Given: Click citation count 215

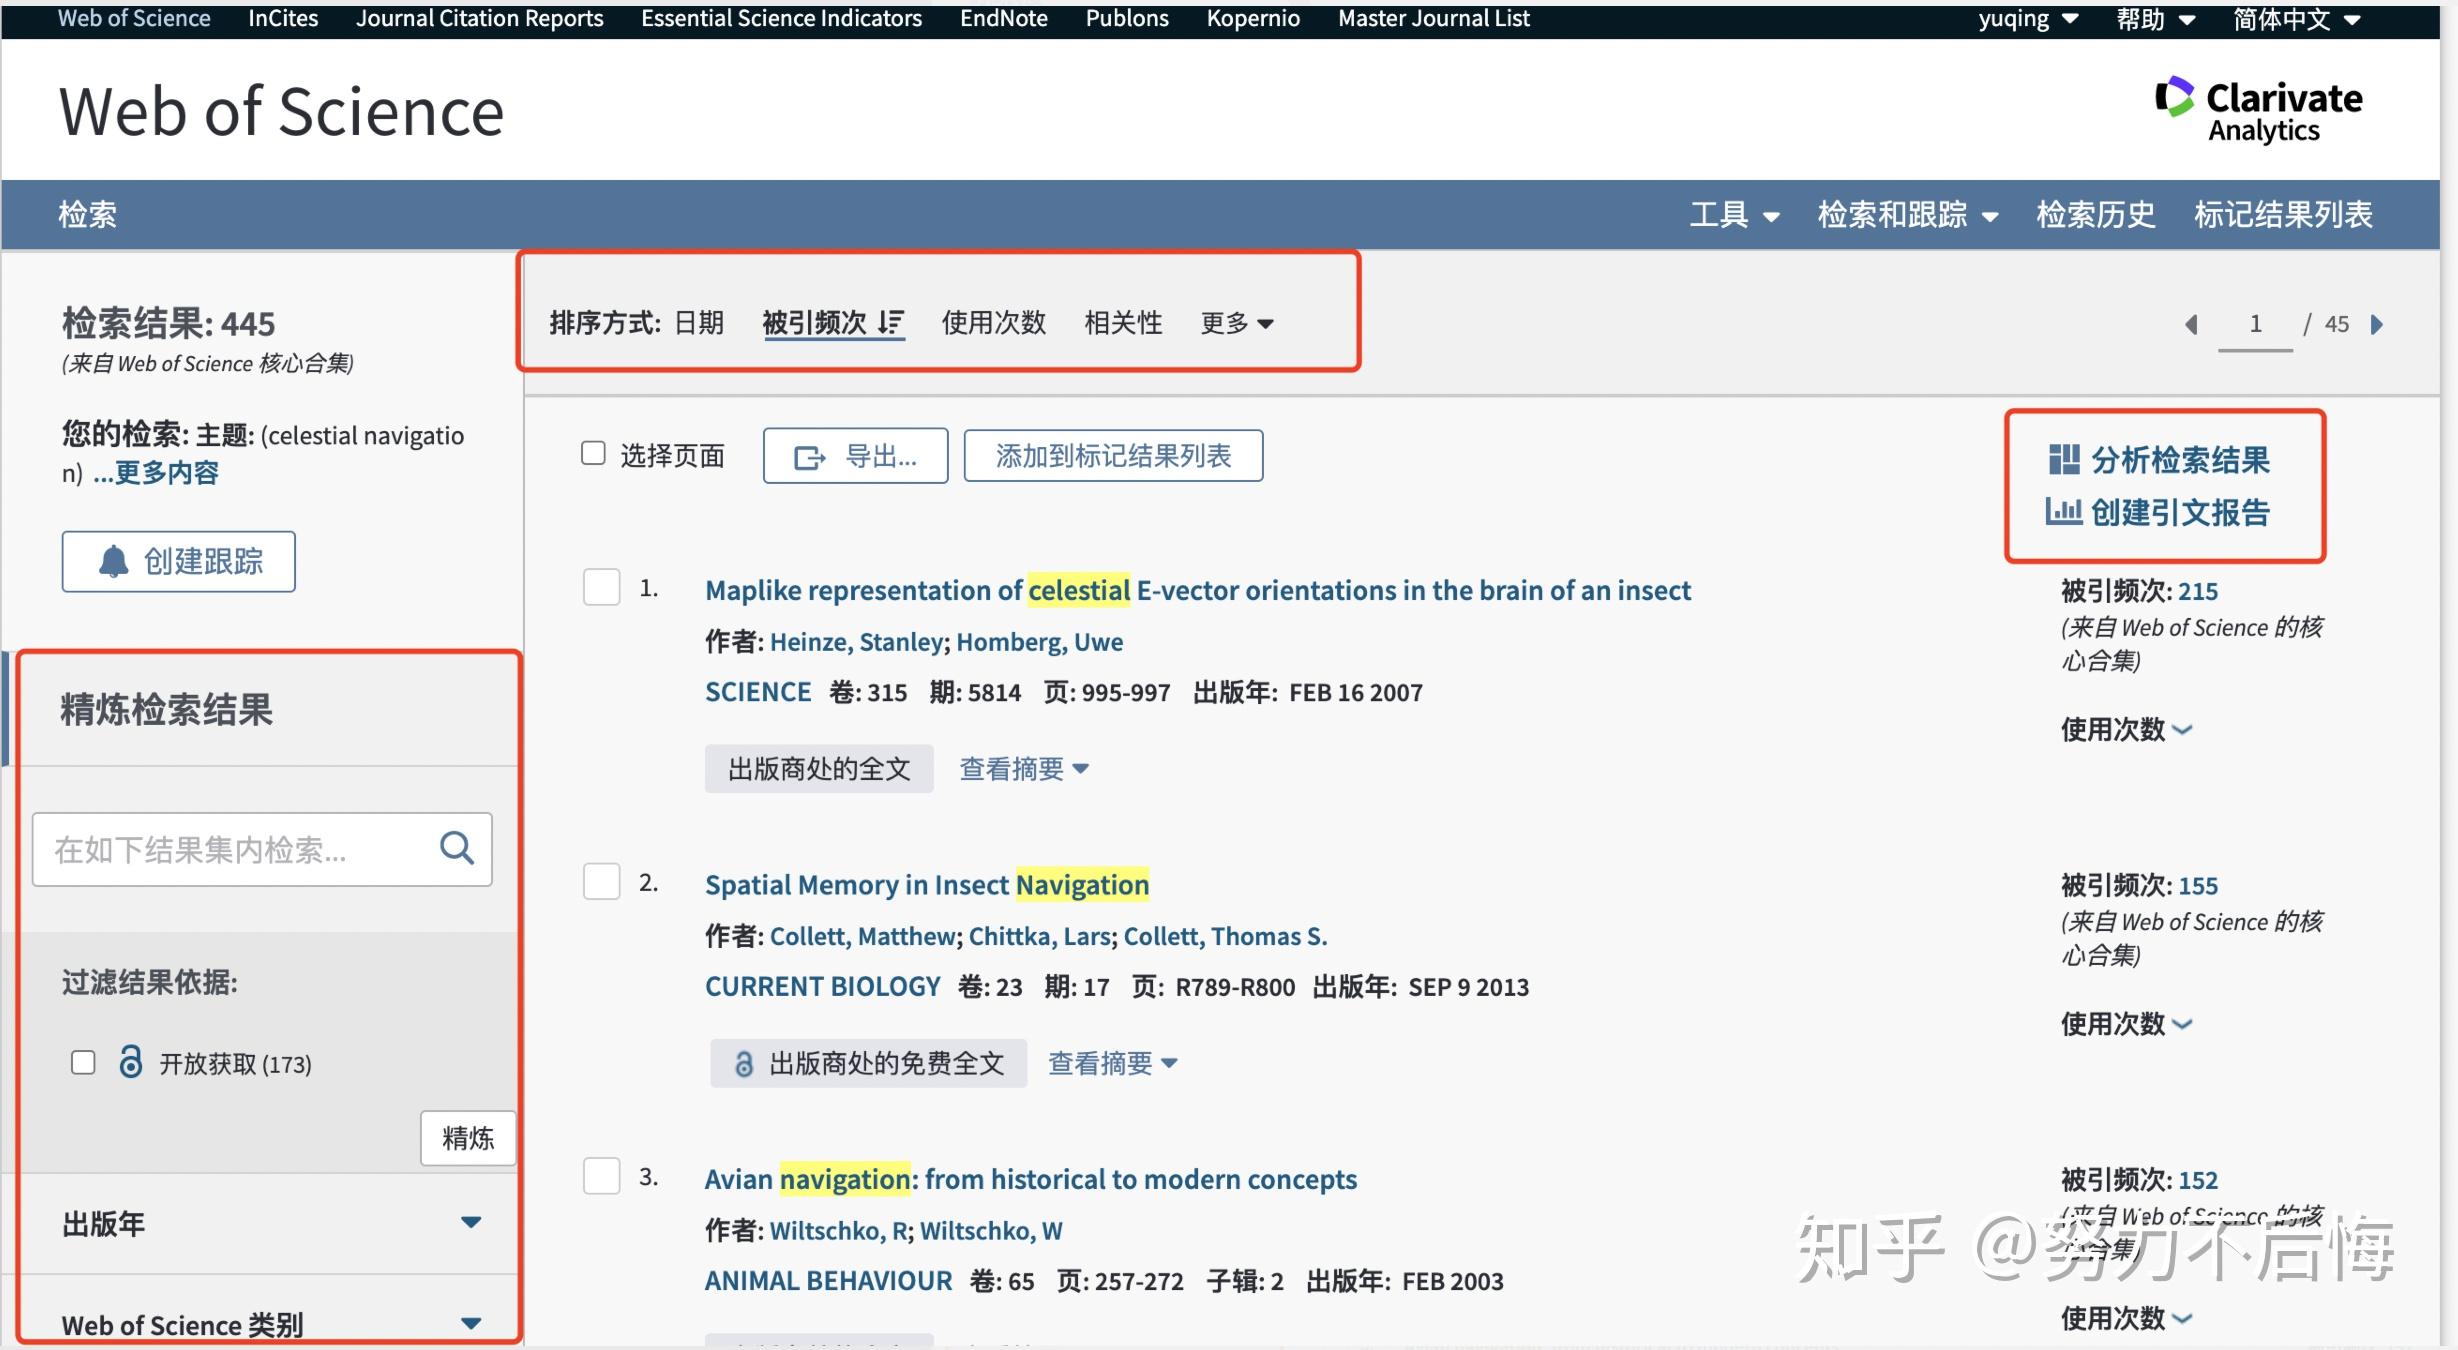Looking at the screenshot, I should click(2198, 591).
